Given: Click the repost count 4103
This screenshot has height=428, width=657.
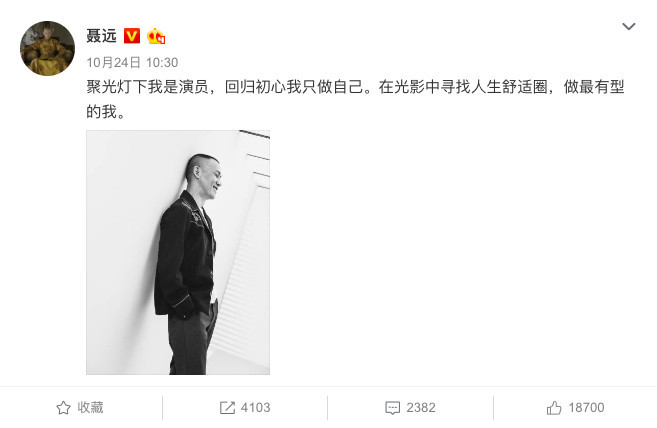Looking at the screenshot, I should pos(255,407).
